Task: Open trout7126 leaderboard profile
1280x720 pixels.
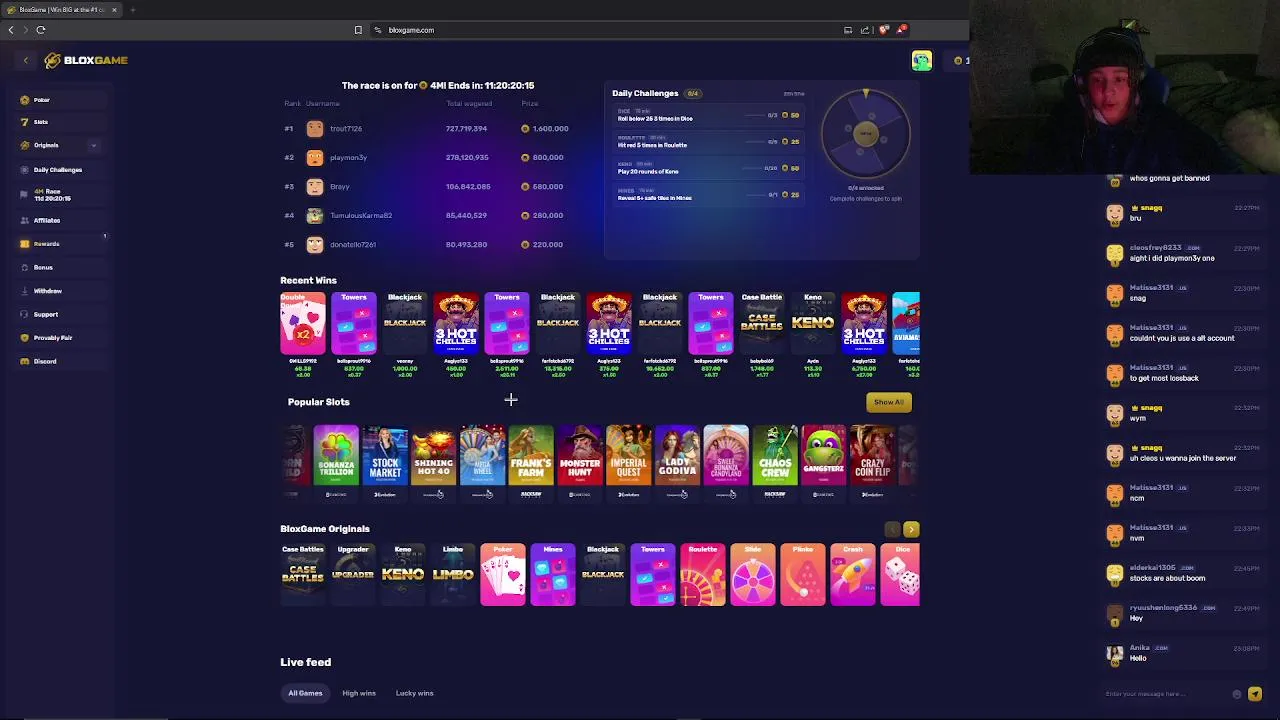Action: point(346,129)
